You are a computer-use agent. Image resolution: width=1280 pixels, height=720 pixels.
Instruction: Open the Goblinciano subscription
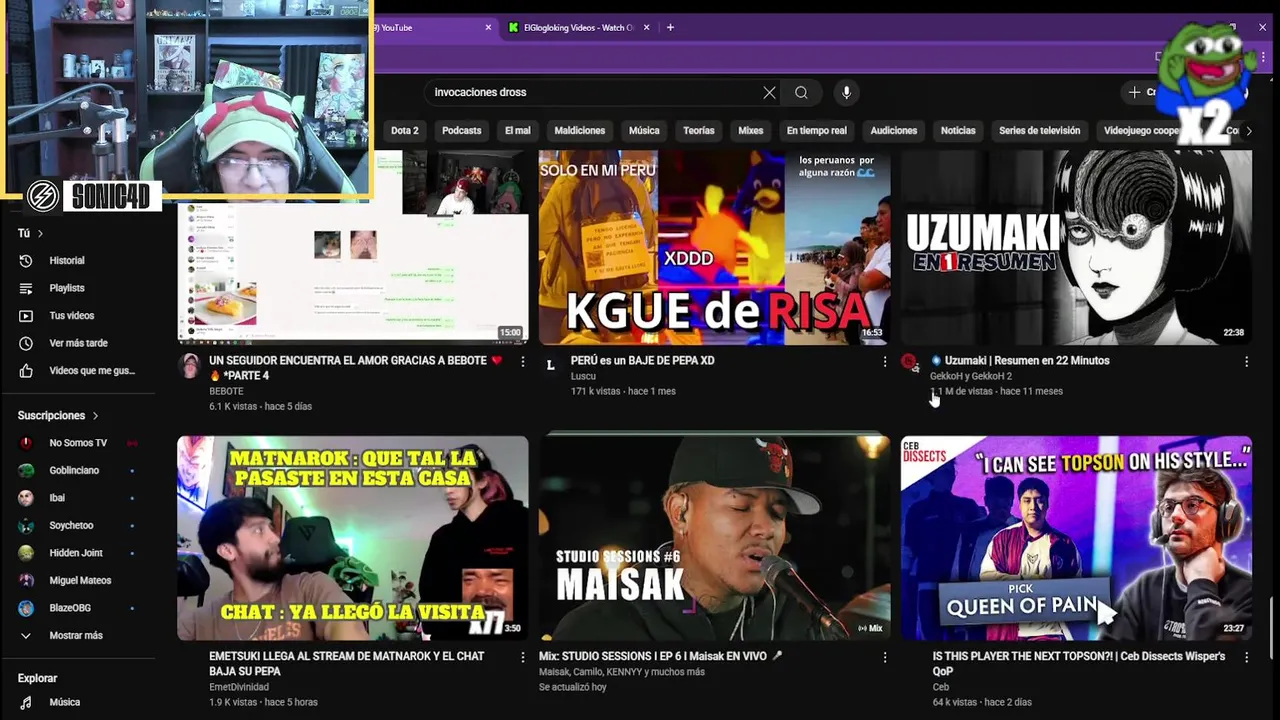click(x=74, y=470)
